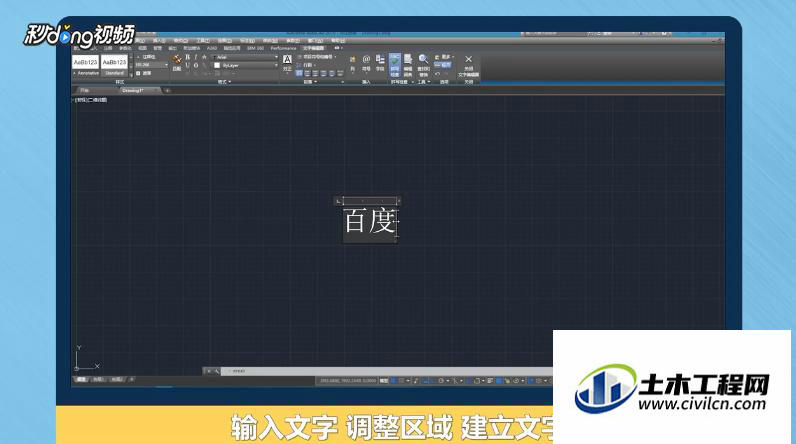Close the Text Editor with X button

(469, 59)
